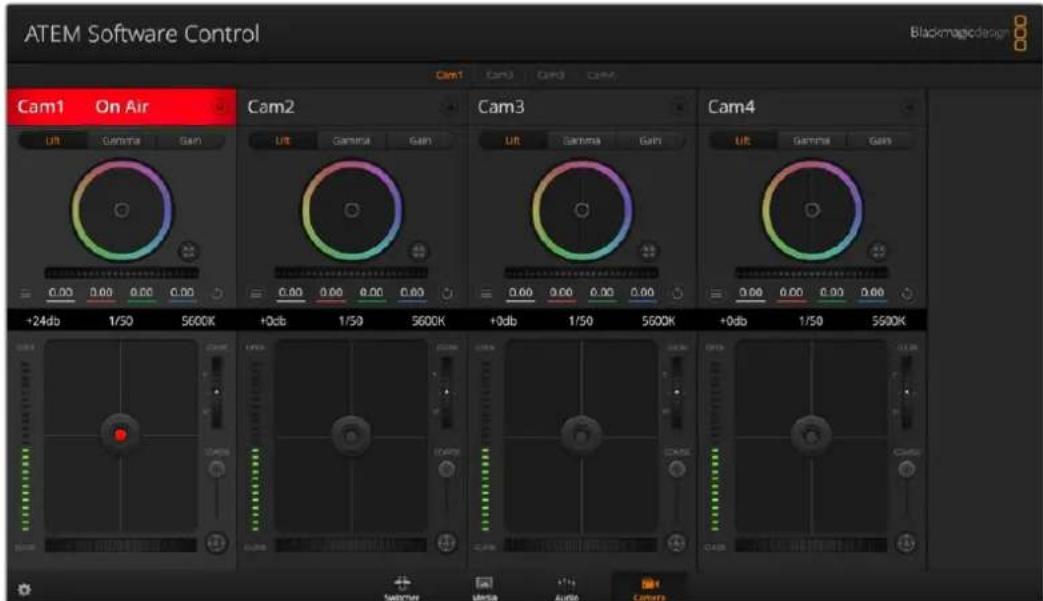Click the Cam4 color wheel center
This screenshot has width=1043, height=601.
click(x=812, y=210)
